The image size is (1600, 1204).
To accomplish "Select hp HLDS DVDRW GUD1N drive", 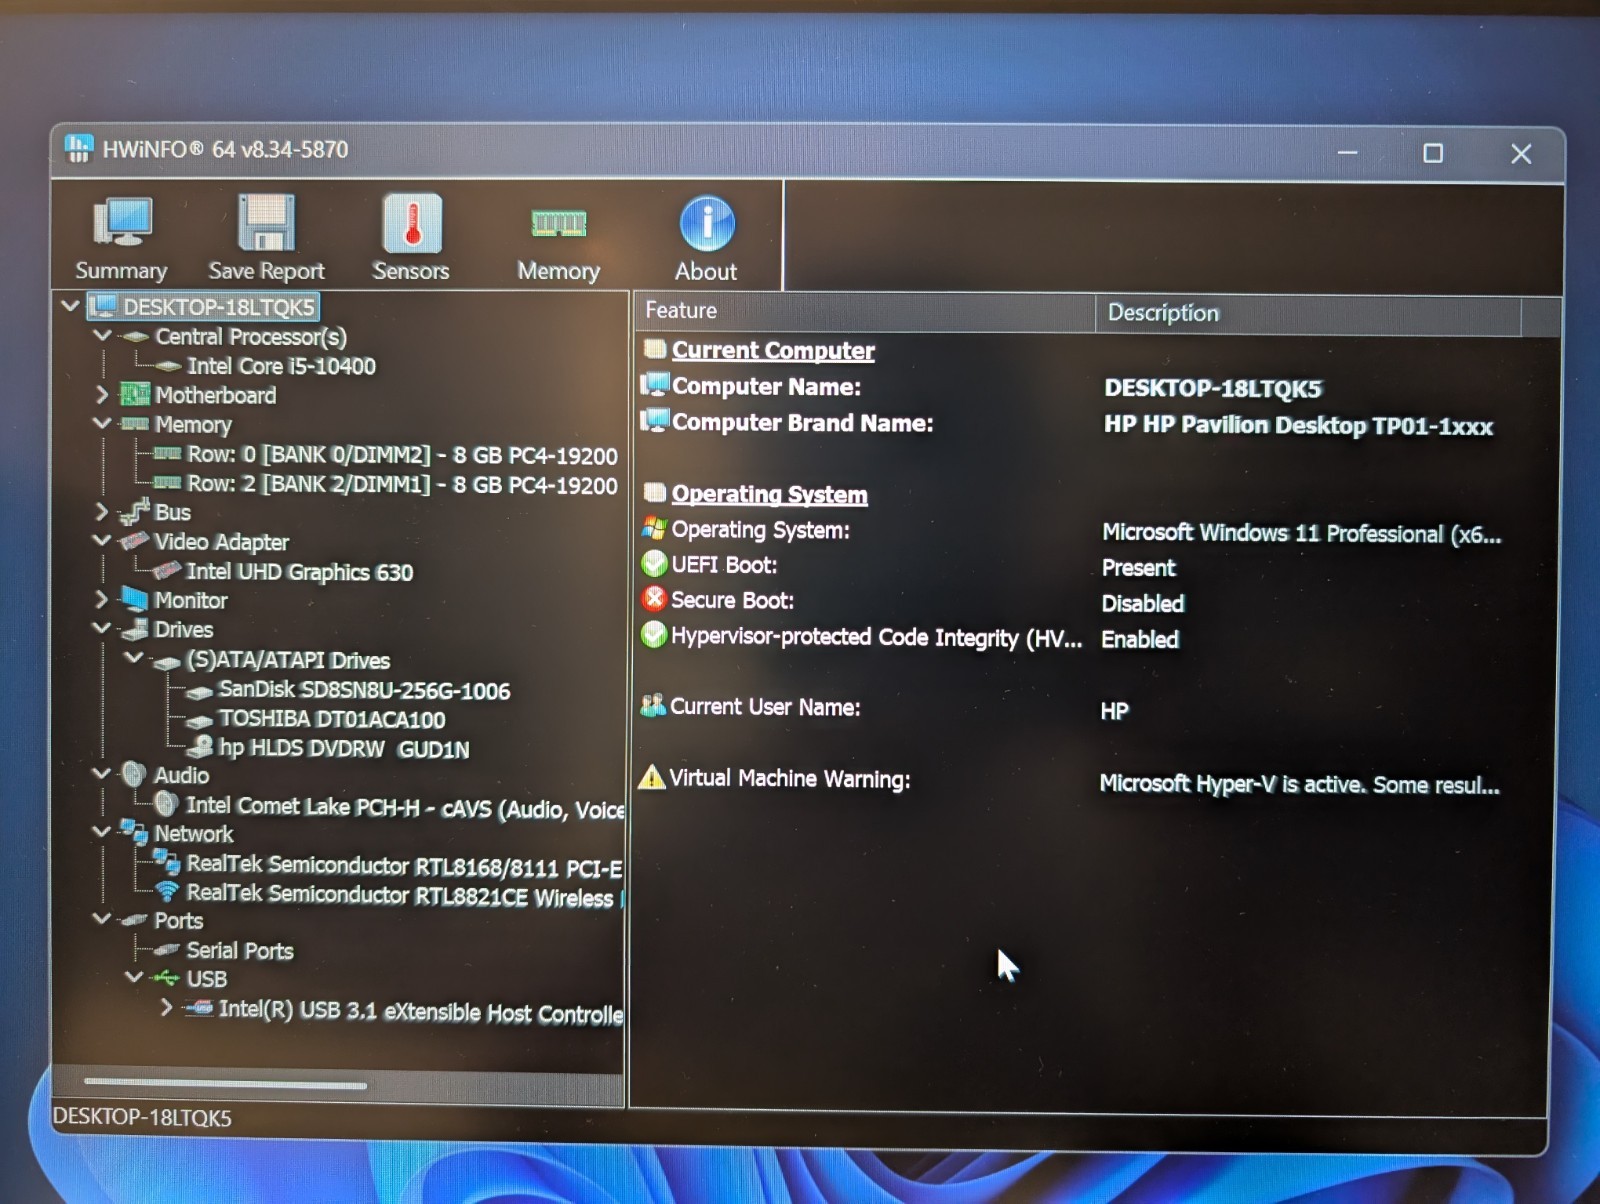I will [344, 749].
